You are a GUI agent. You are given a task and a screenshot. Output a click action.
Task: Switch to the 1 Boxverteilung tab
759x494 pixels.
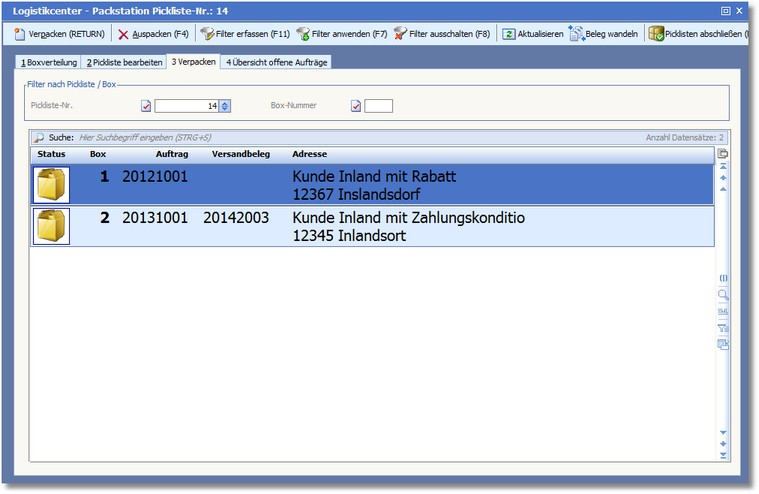48,62
